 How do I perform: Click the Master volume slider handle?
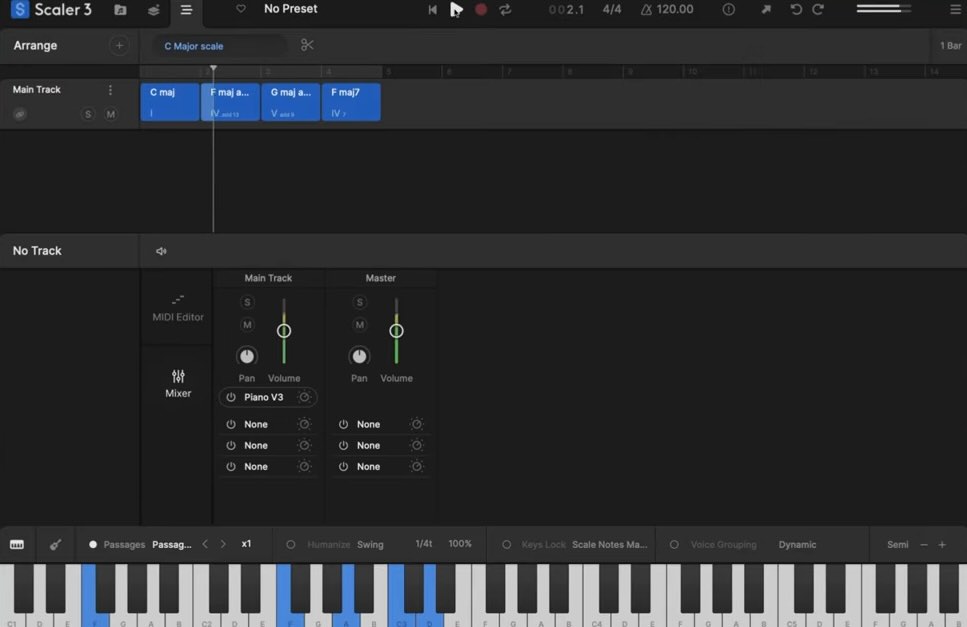pos(396,331)
